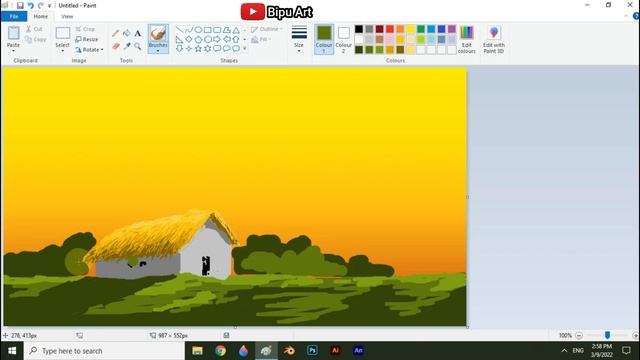This screenshot has width=640, height=360.
Task: Choose the Curve shape
Action: (189, 30)
